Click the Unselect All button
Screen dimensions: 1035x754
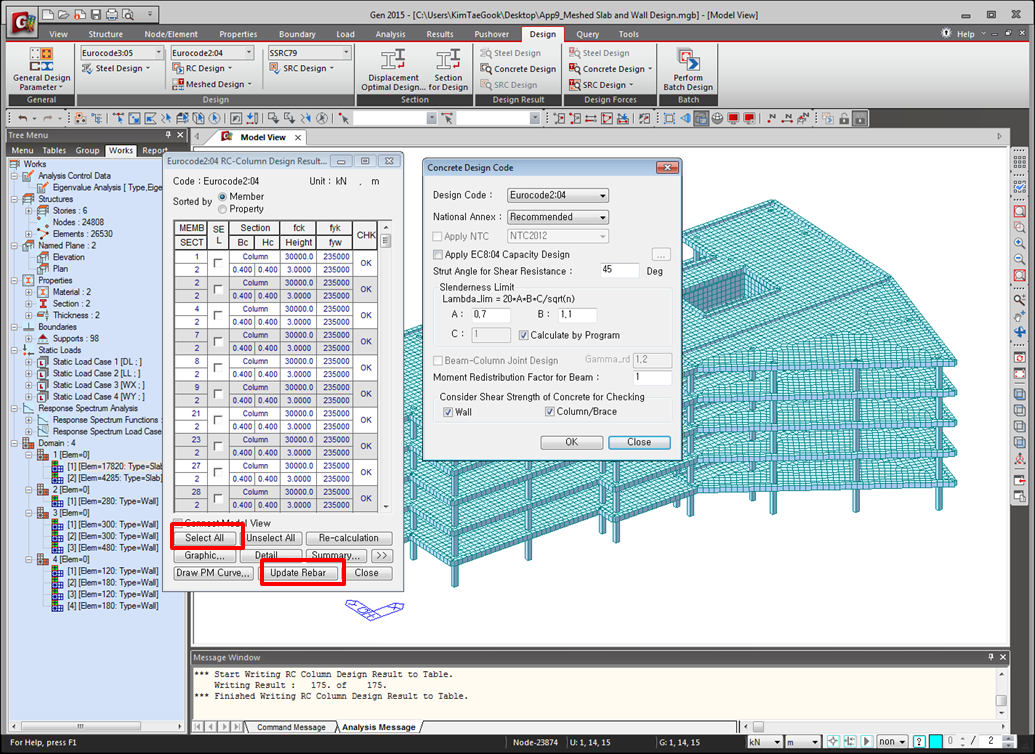coord(271,538)
